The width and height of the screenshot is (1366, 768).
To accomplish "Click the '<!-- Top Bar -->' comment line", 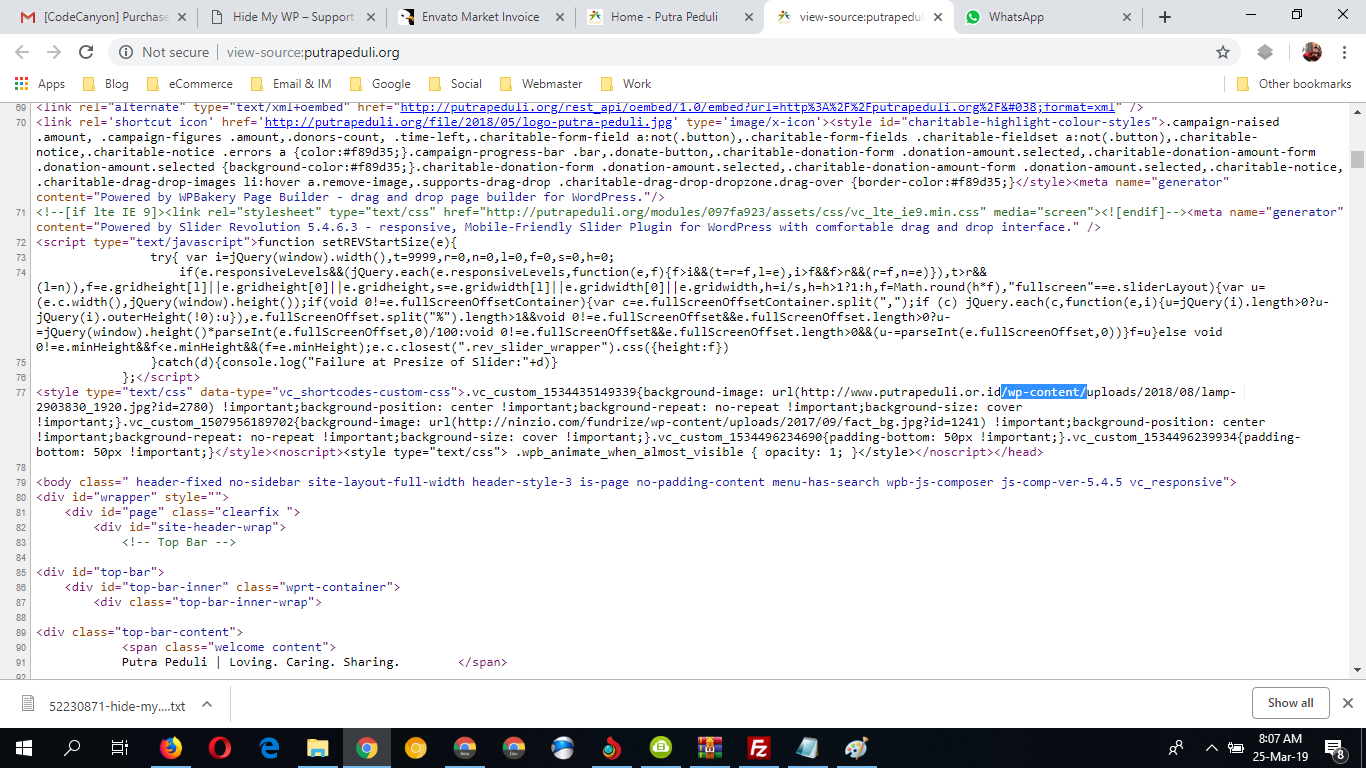I will pyautogui.click(x=179, y=542).
